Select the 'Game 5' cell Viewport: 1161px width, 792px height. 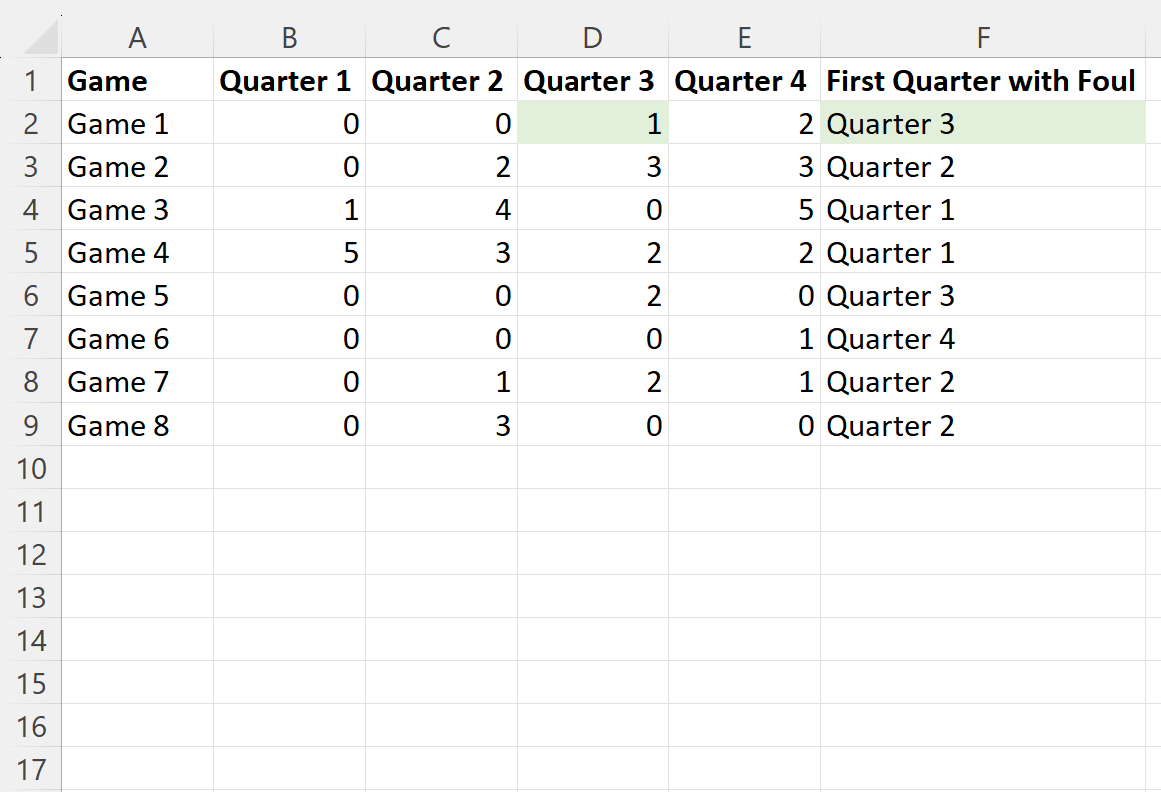[x=137, y=296]
